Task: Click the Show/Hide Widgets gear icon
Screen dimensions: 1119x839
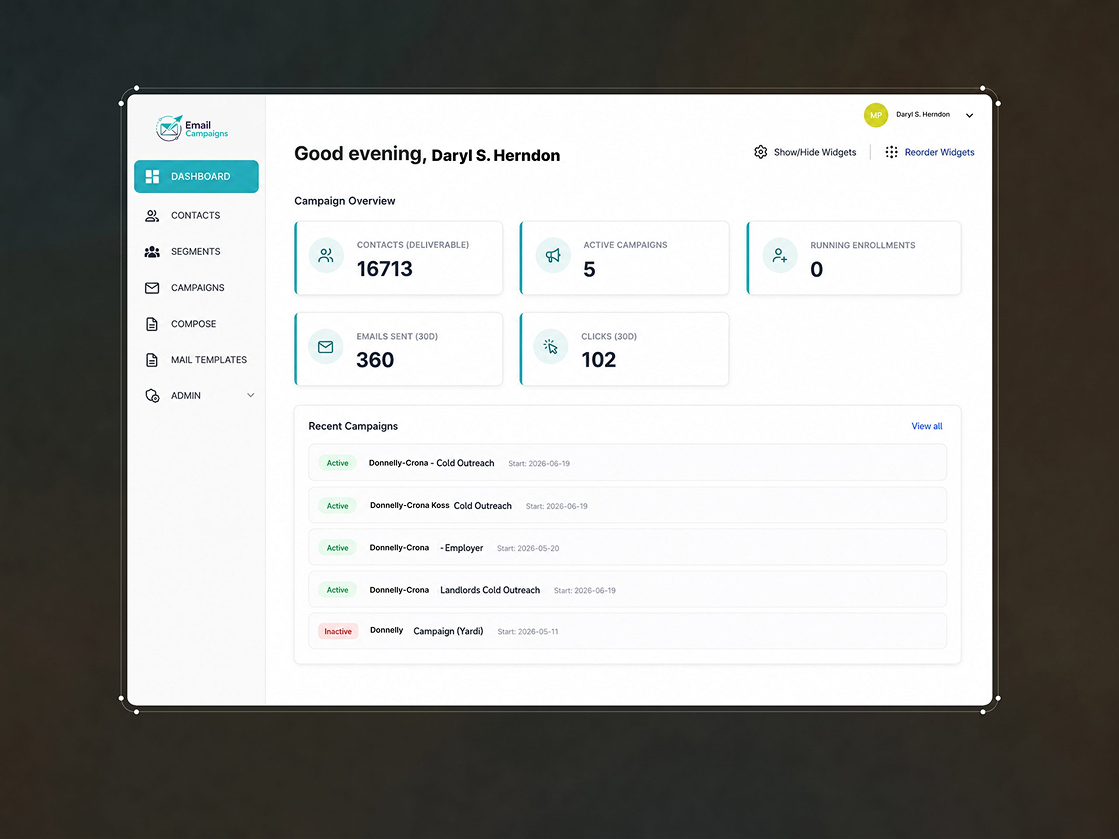Action: click(761, 152)
